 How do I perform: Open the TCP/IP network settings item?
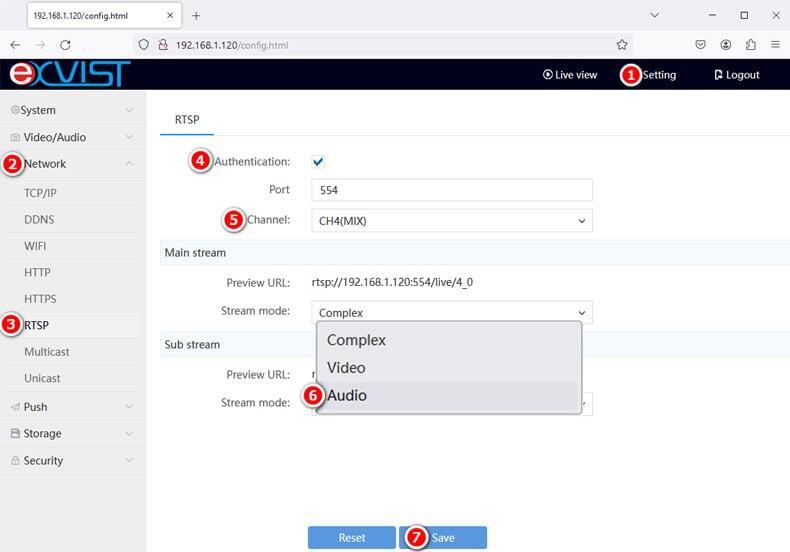click(x=41, y=192)
